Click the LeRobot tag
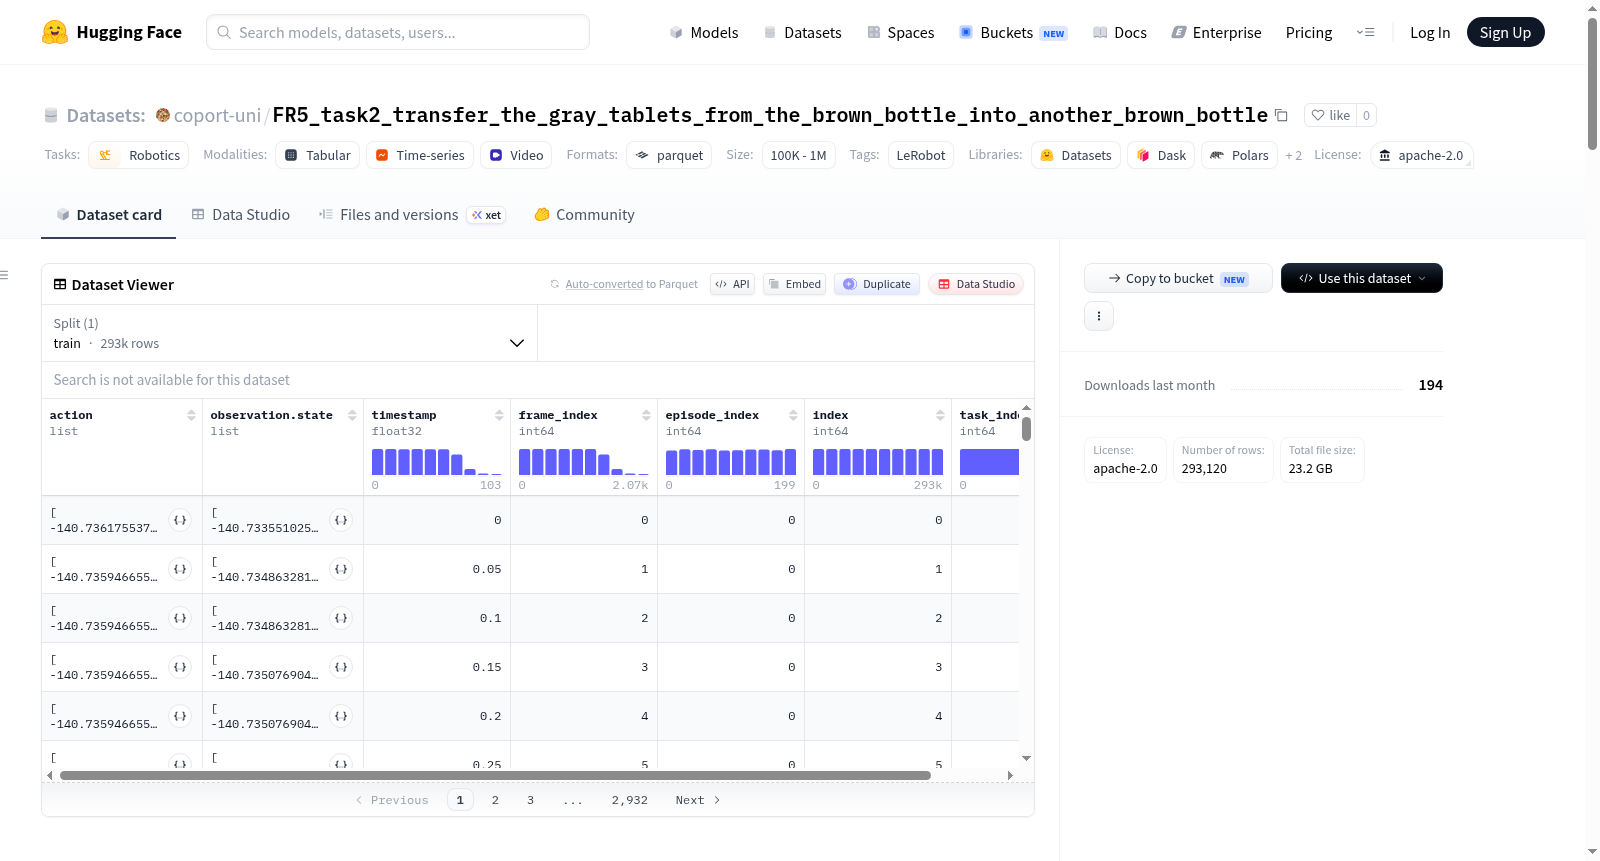 921,155
